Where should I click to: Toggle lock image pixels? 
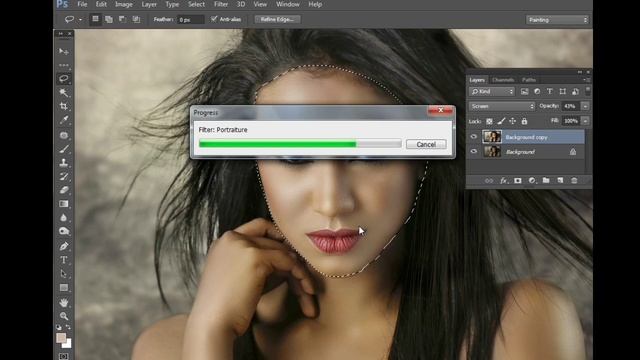click(501, 121)
